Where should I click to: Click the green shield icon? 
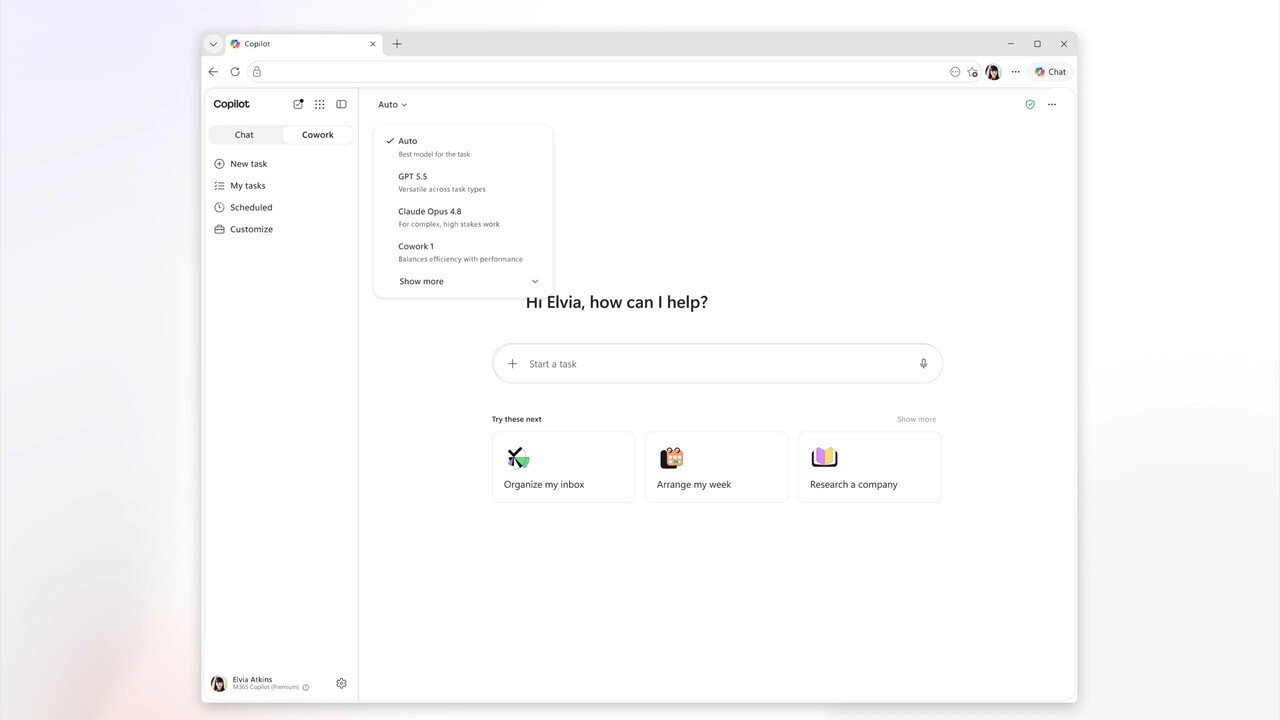pyautogui.click(x=1030, y=104)
